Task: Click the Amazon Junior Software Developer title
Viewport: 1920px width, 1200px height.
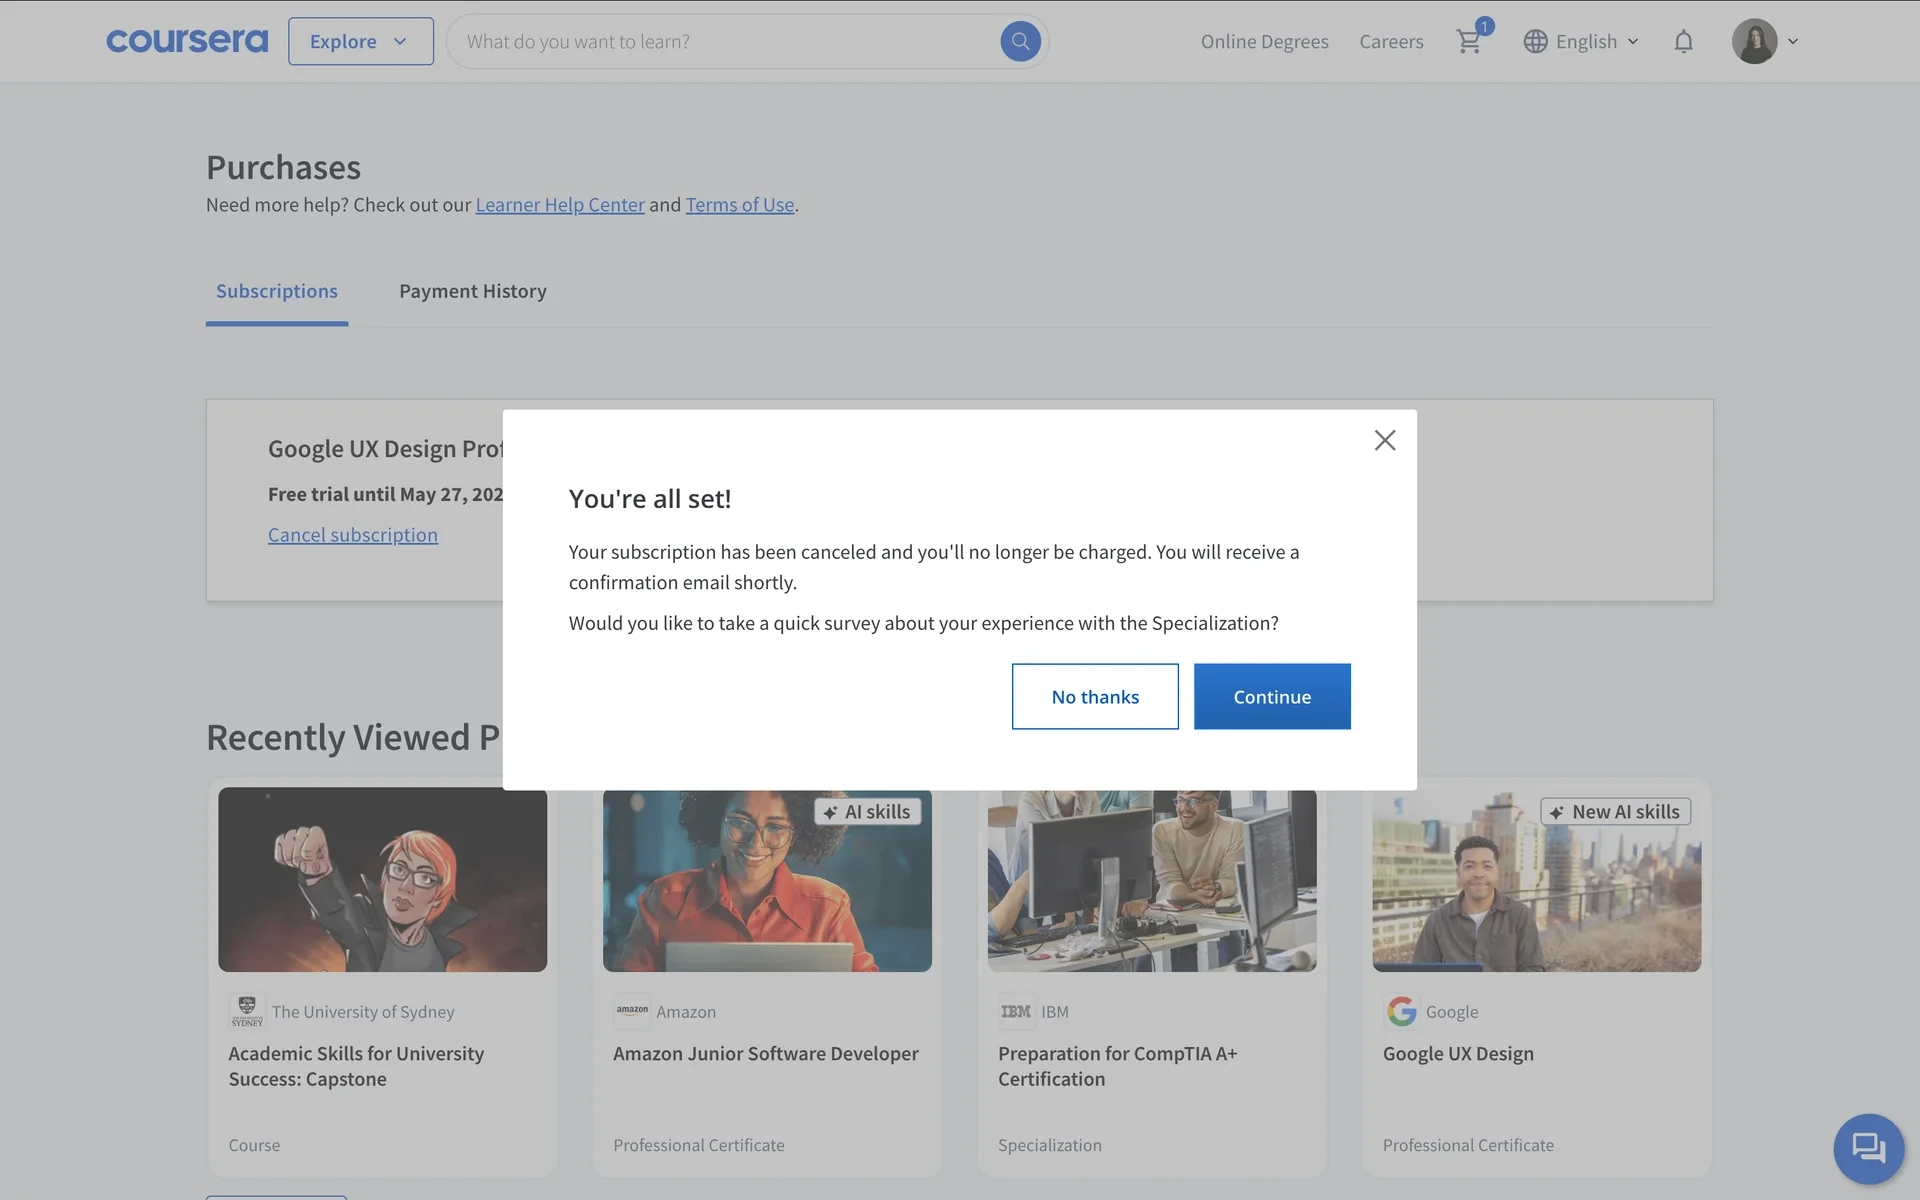Action: pyautogui.click(x=766, y=1053)
